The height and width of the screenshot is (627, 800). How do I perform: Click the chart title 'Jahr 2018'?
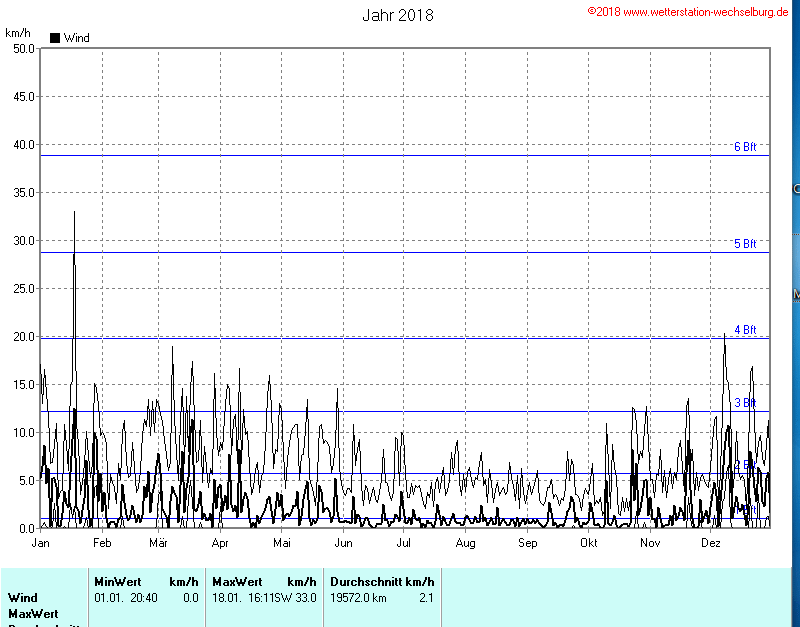(398, 15)
